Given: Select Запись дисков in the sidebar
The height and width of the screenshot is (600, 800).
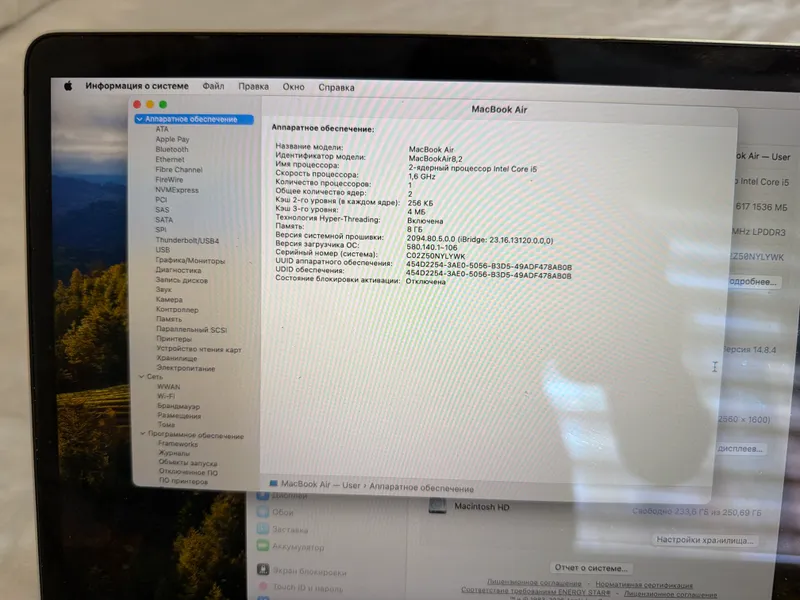Looking at the screenshot, I should coord(182,280).
